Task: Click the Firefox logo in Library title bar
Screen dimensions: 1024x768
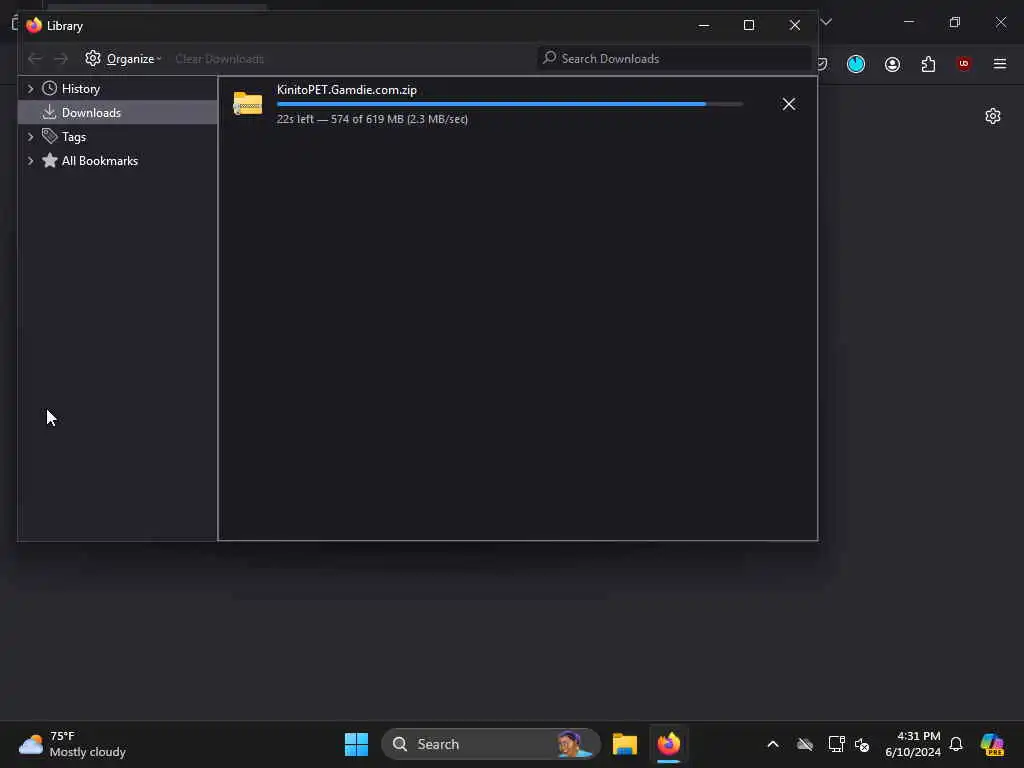Action: click(34, 26)
